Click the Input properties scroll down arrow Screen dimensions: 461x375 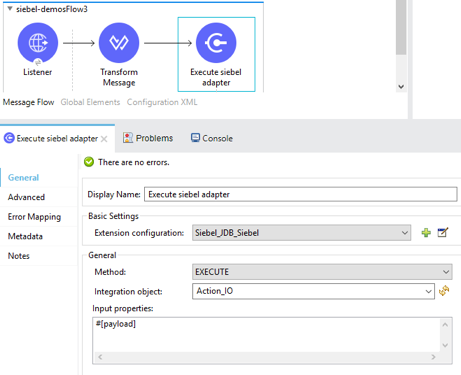(445, 345)
